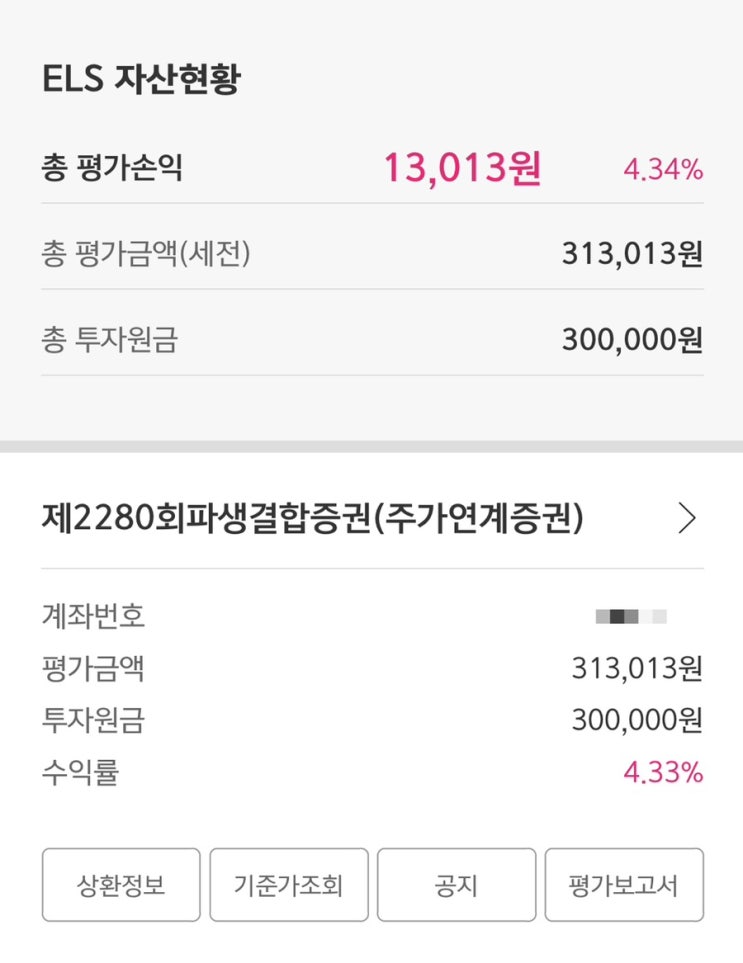
Task: Select the 총 투자원금 label
Action: [x=110, y=340]
